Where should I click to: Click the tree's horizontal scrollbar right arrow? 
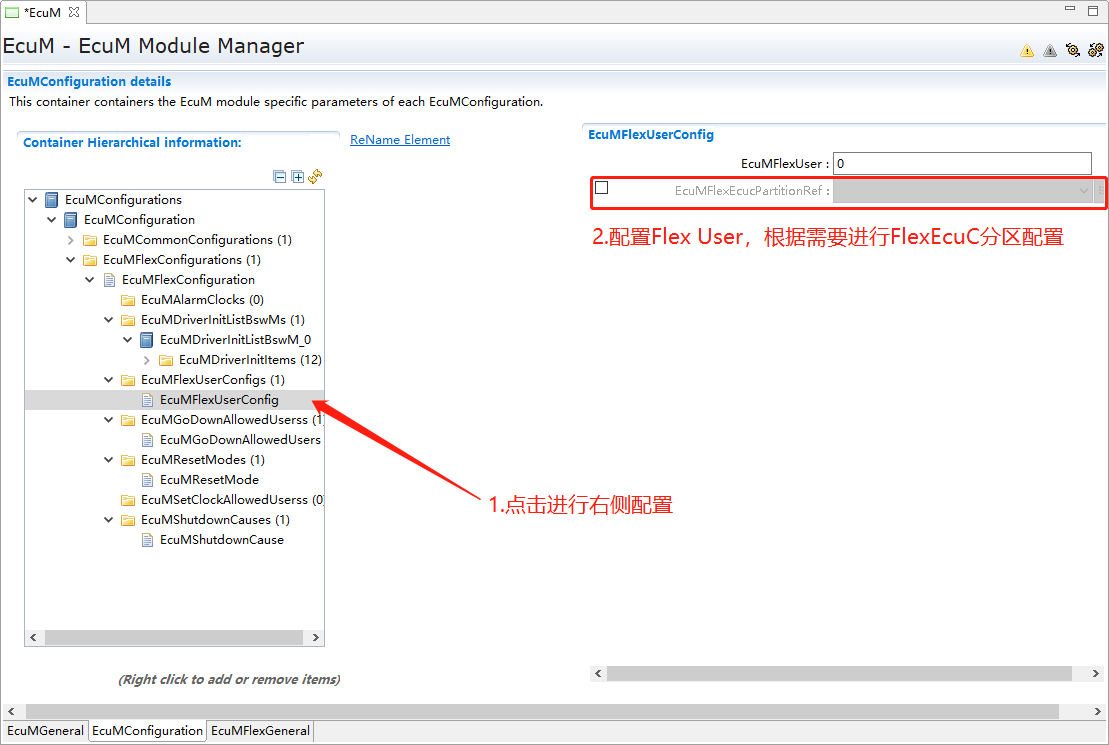[316, 638]
